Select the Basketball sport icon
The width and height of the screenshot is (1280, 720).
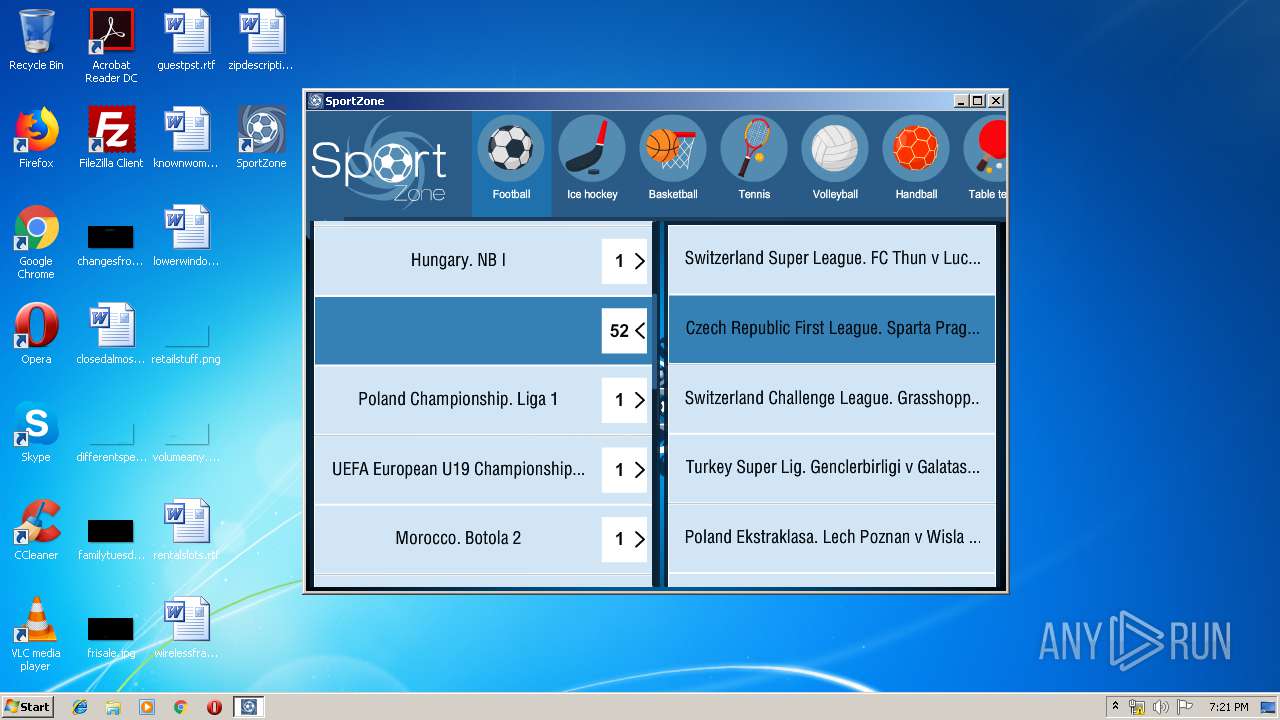point(673,148)
